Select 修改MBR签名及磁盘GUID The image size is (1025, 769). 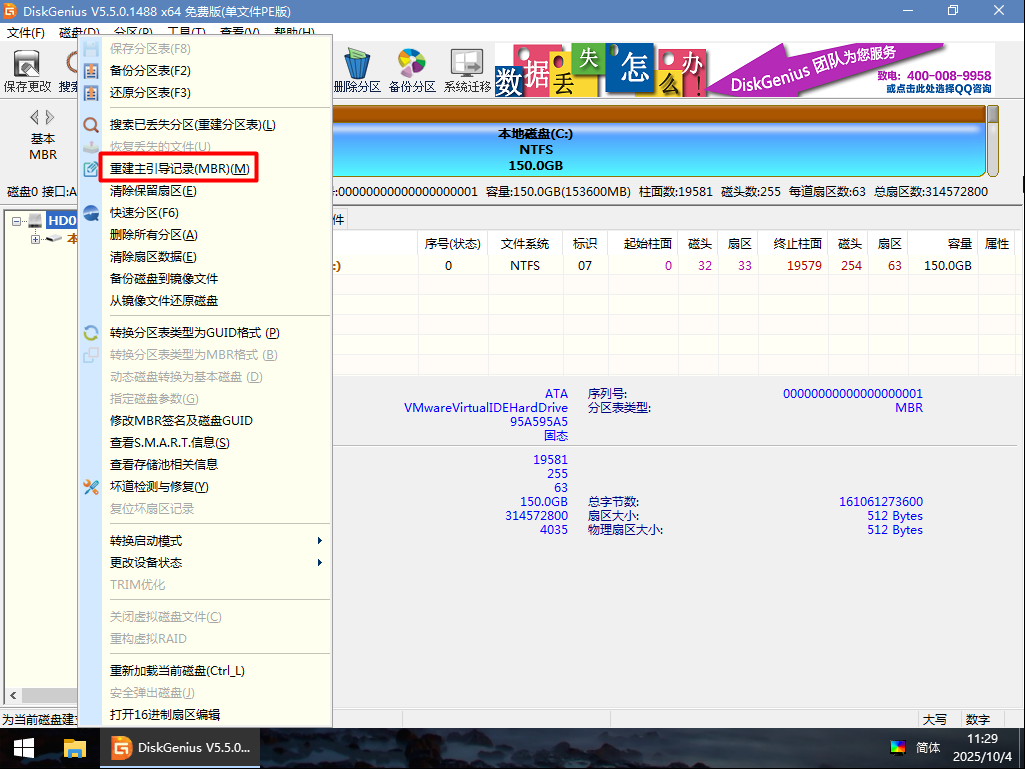pyautogui.click(x=181, y=420)
